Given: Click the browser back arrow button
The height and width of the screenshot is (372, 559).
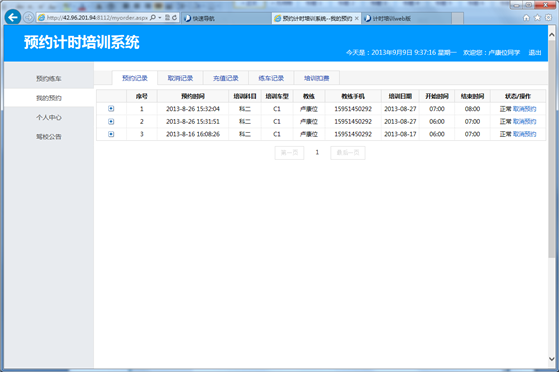Looking at the screenshot, I should point(13,17).
